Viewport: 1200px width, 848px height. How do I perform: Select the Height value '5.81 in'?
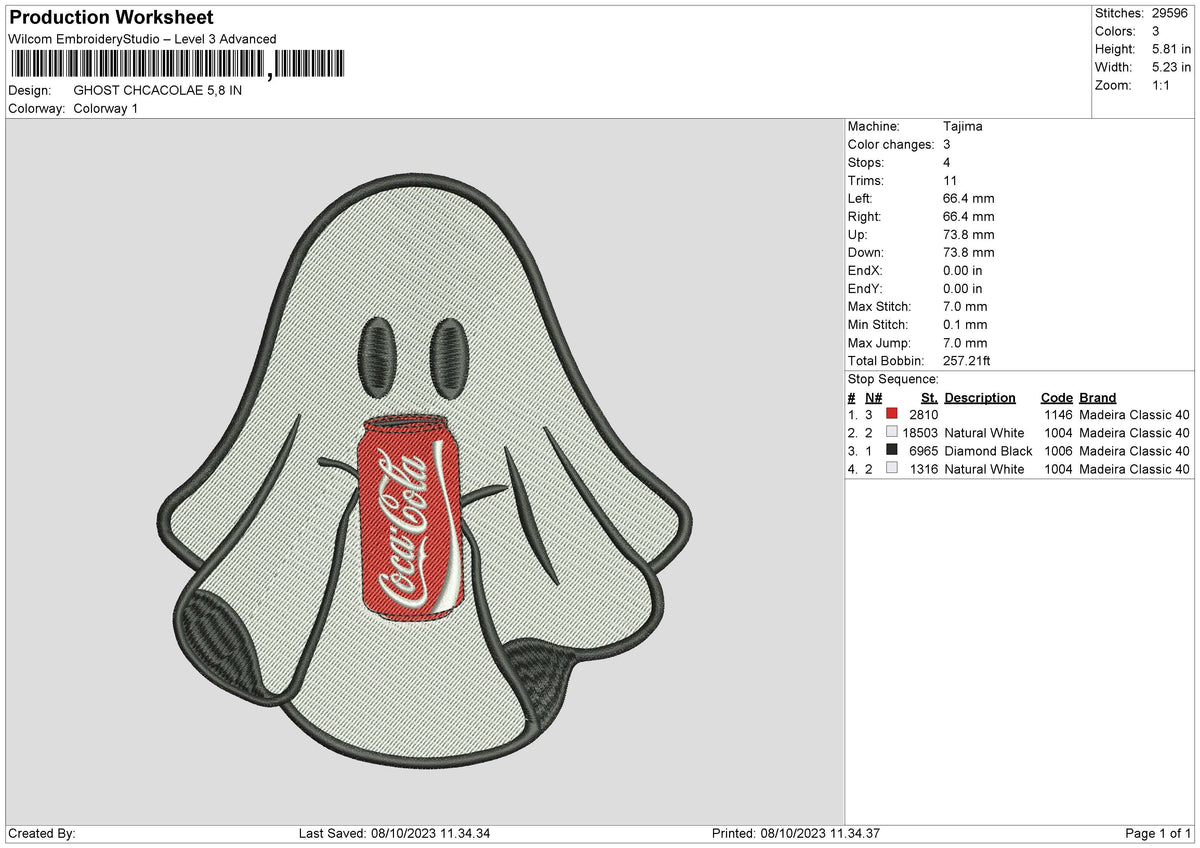coord(1171,49)
